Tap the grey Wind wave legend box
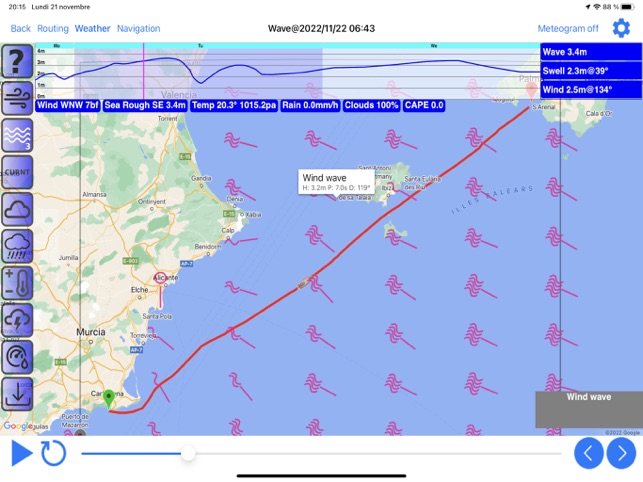Image resolution: width=643 pixels, height=482 pixels. (589, 409)
